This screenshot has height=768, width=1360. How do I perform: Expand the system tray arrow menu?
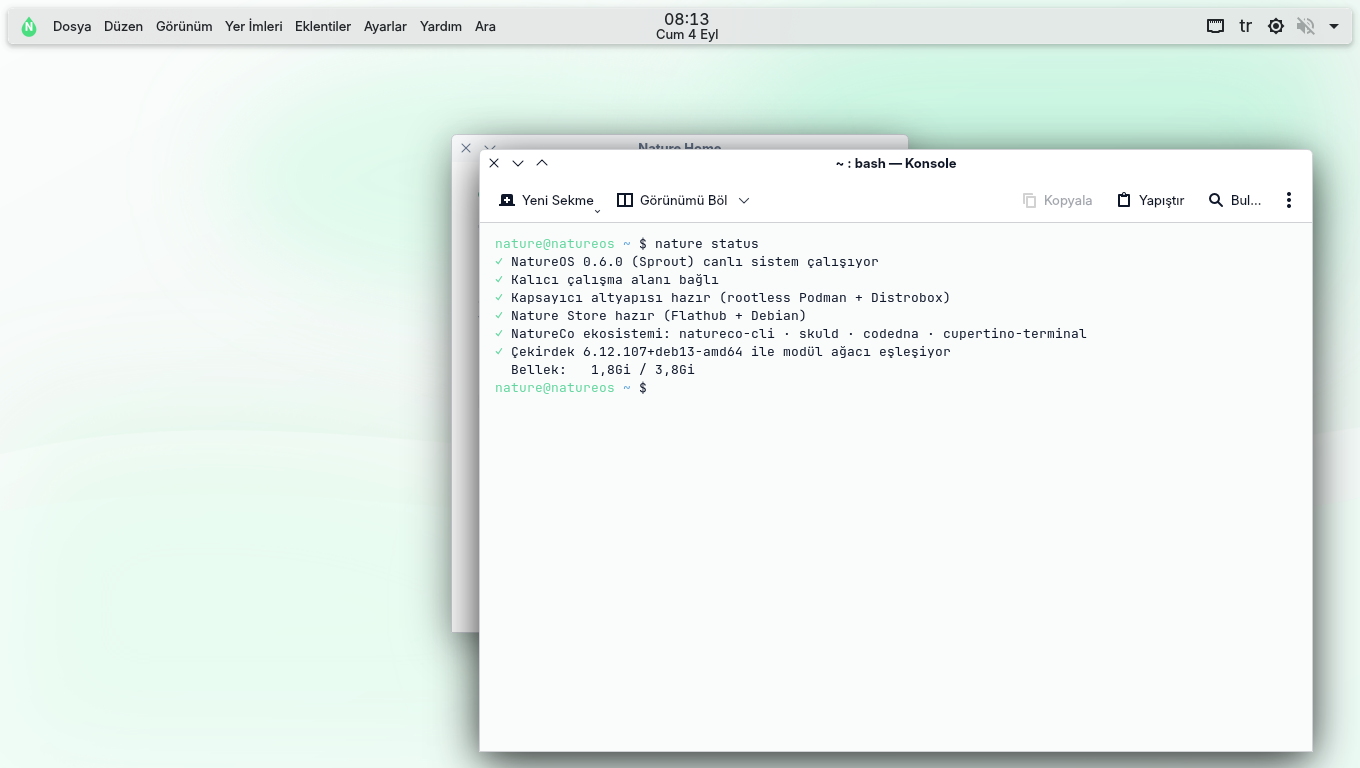point(1334,27)
